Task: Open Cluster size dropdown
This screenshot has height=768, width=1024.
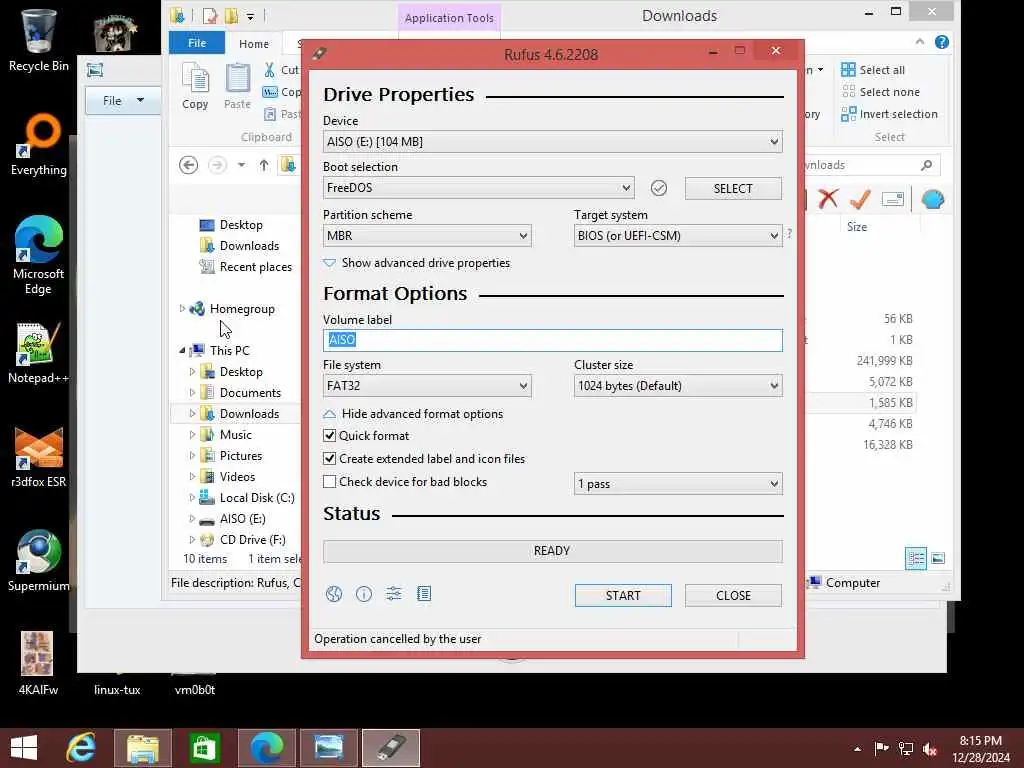Action: click(678, 386)
